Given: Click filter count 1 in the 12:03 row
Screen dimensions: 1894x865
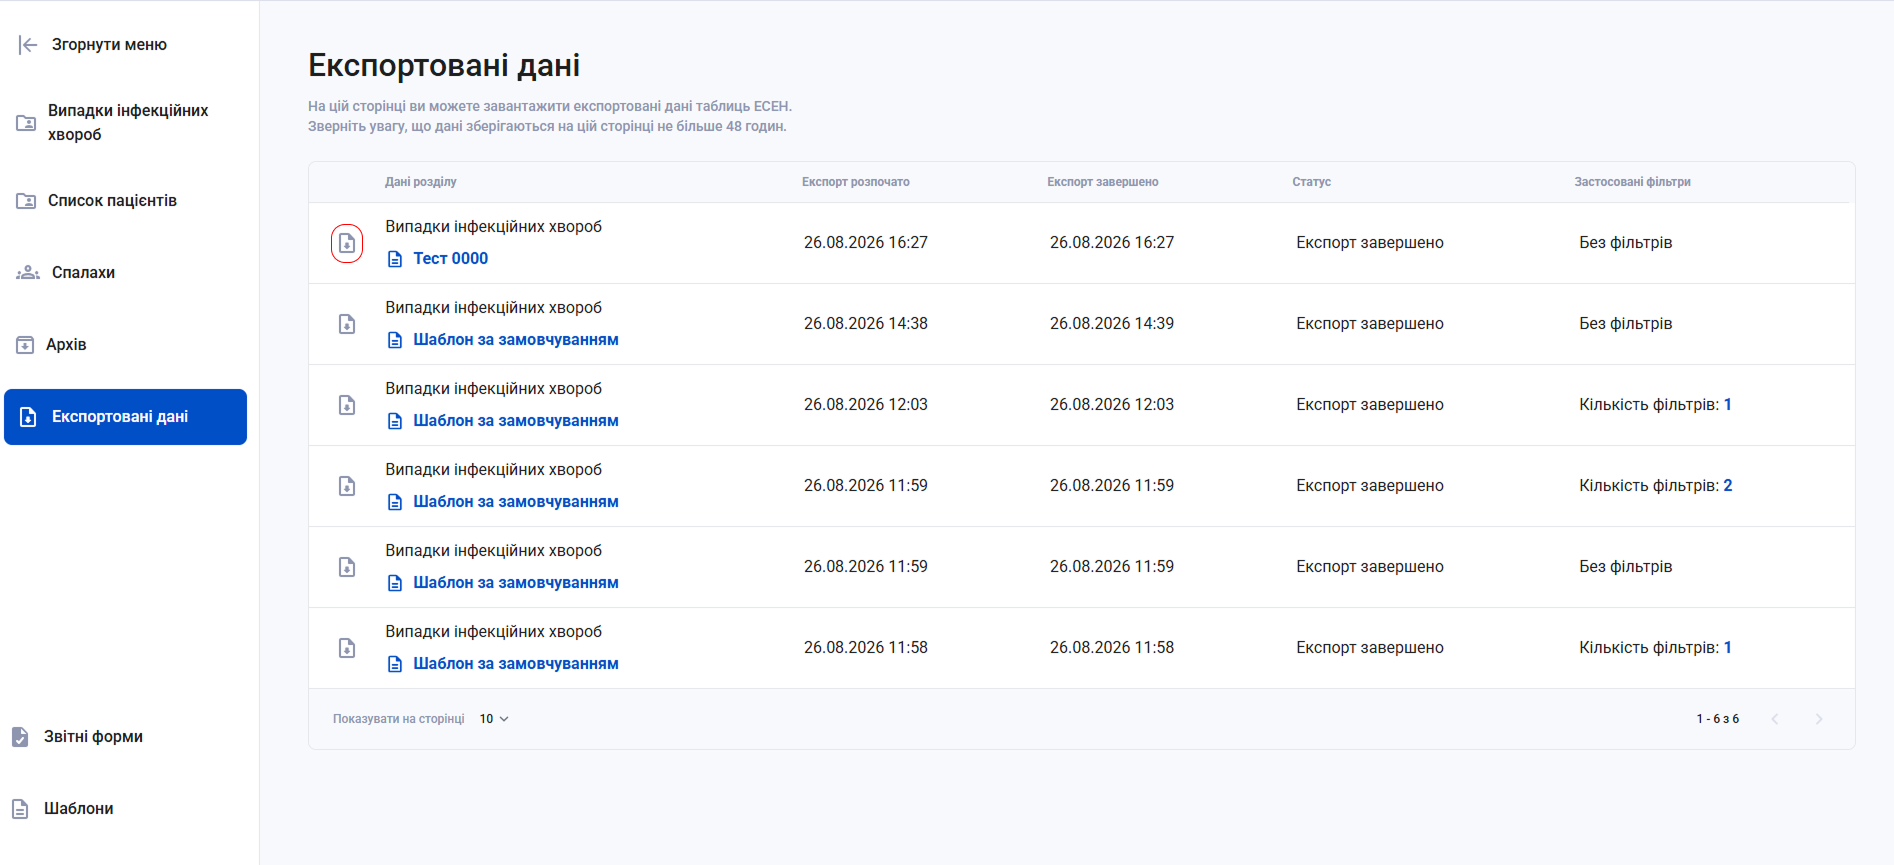Looking at the screenshot, I should [1728, 405].
